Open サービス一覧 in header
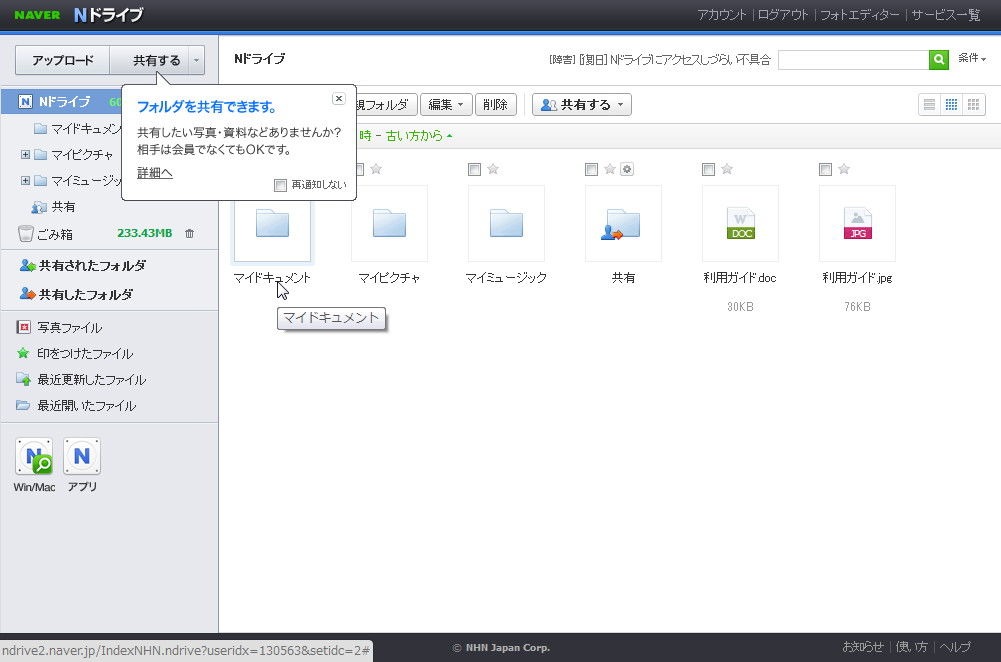Viewport: 1001px width, 662px height. coord(945,15)
